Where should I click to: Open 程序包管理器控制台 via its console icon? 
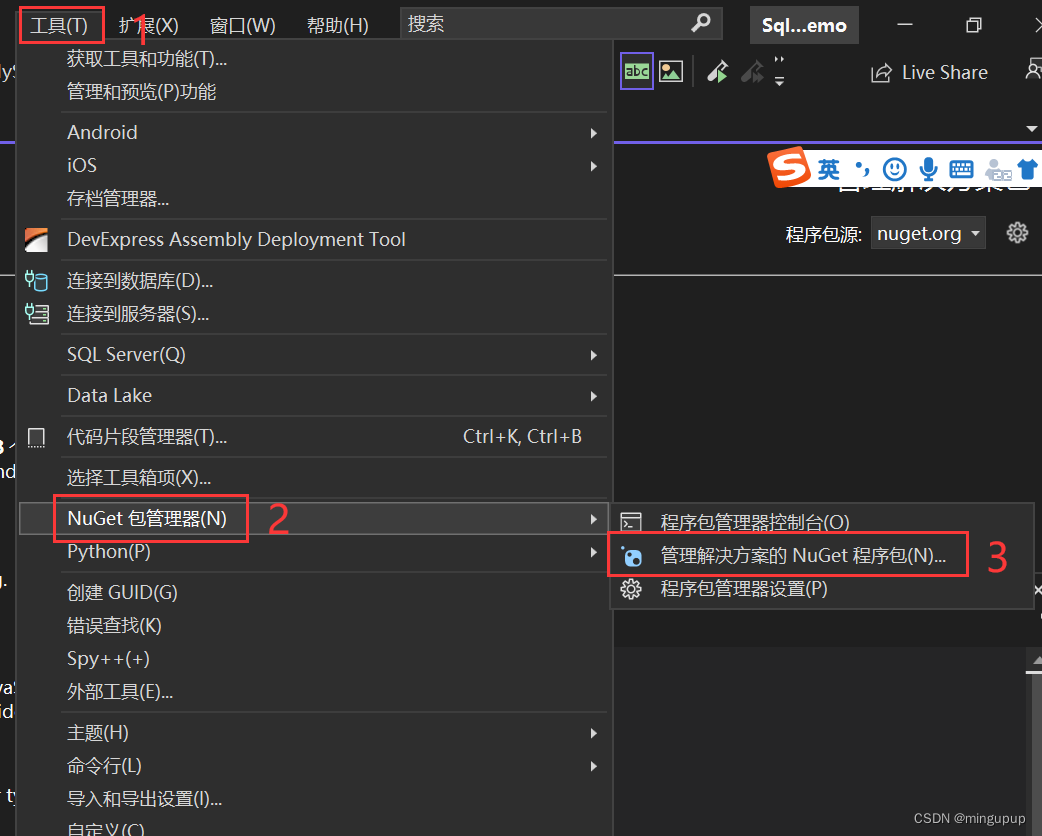coord(631,520)
